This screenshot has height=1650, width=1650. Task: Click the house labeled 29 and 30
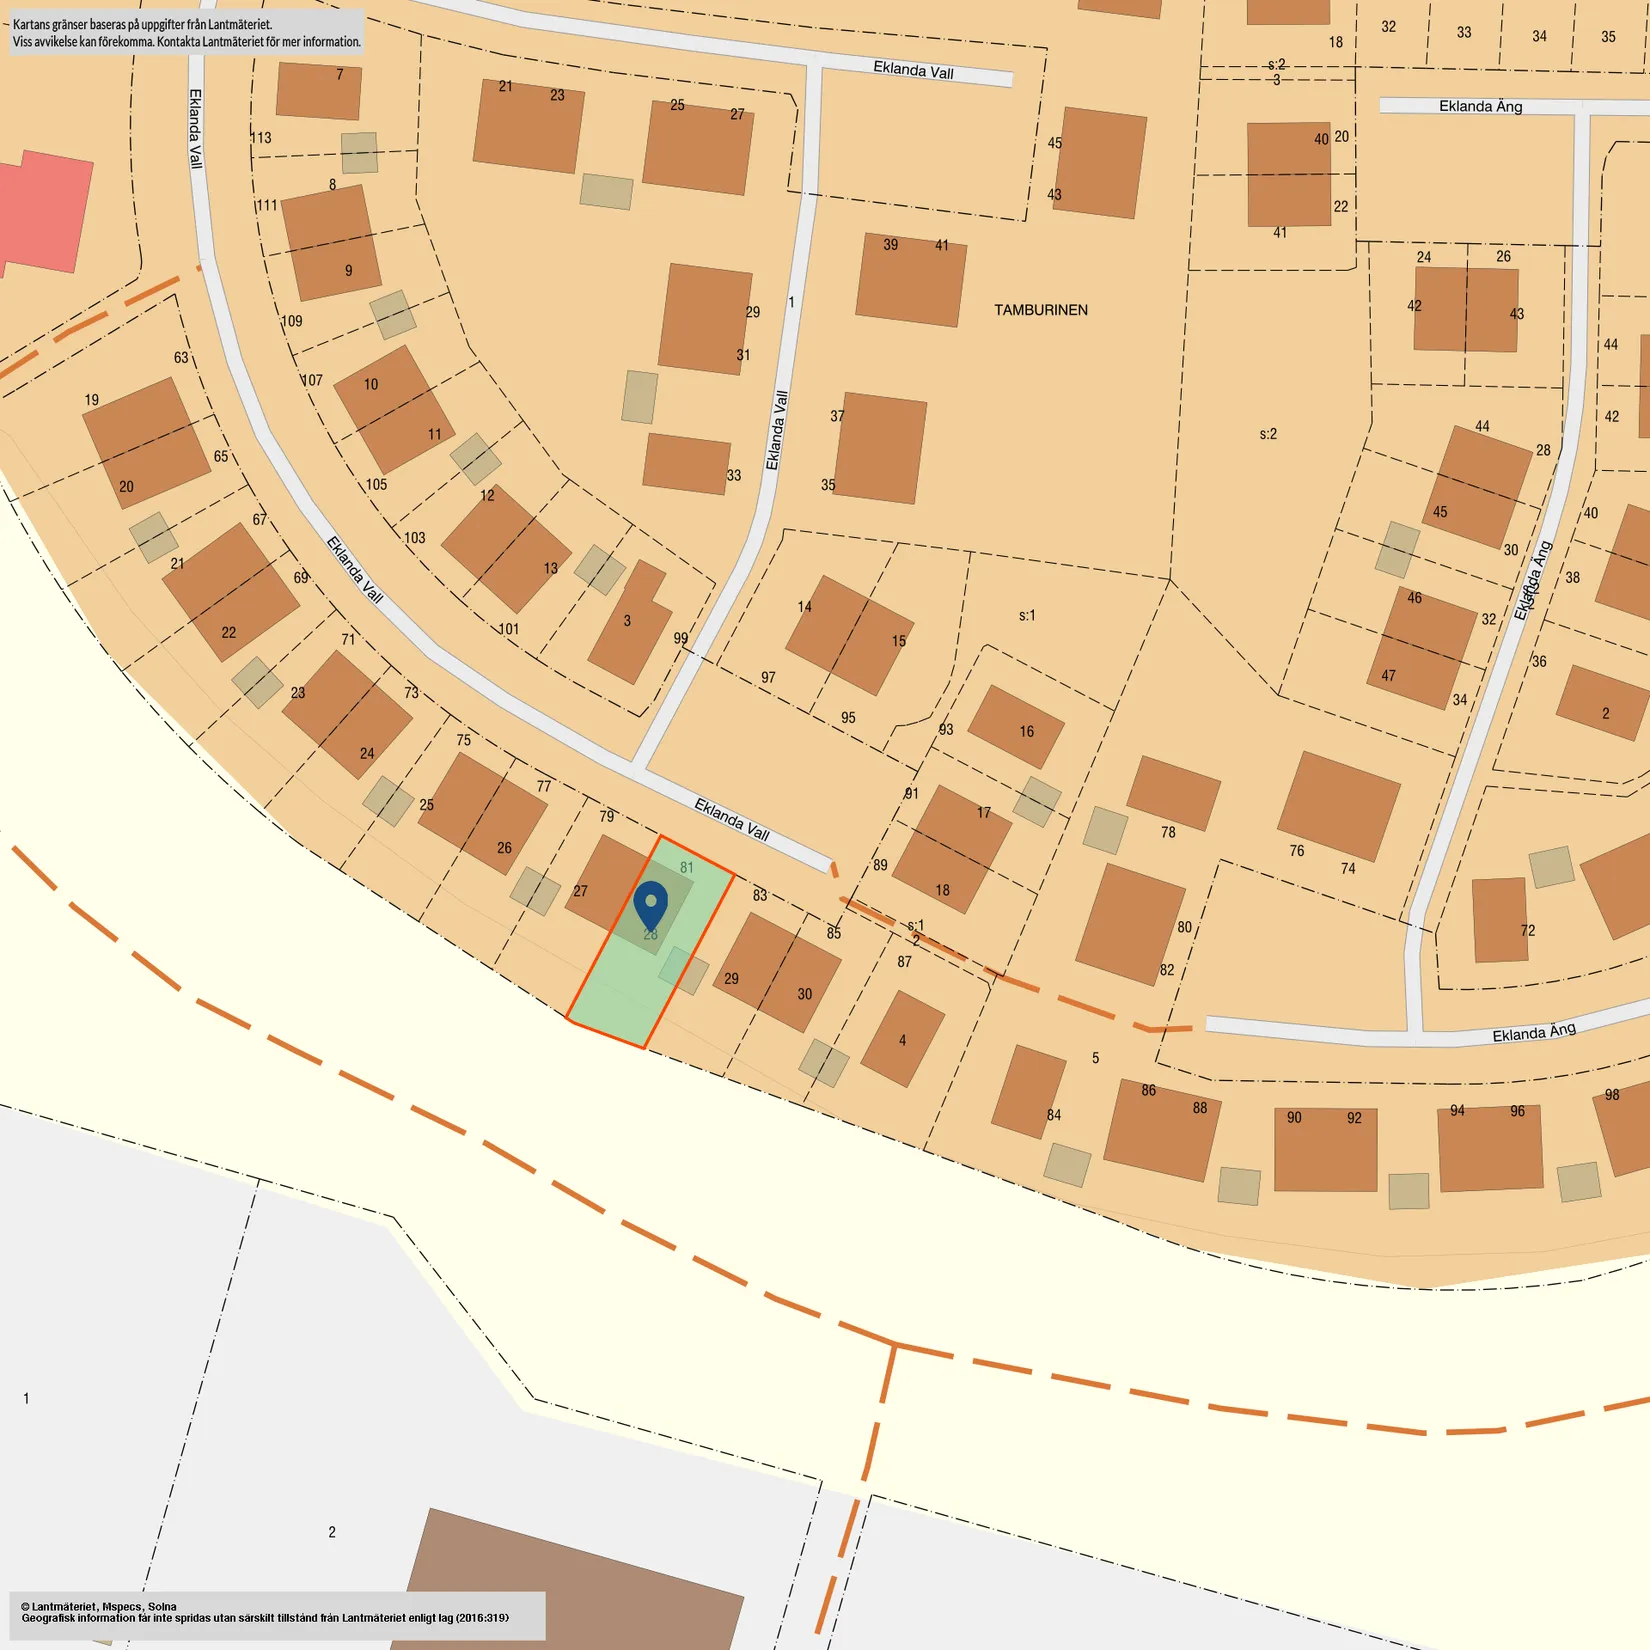(x=777, y=972)
